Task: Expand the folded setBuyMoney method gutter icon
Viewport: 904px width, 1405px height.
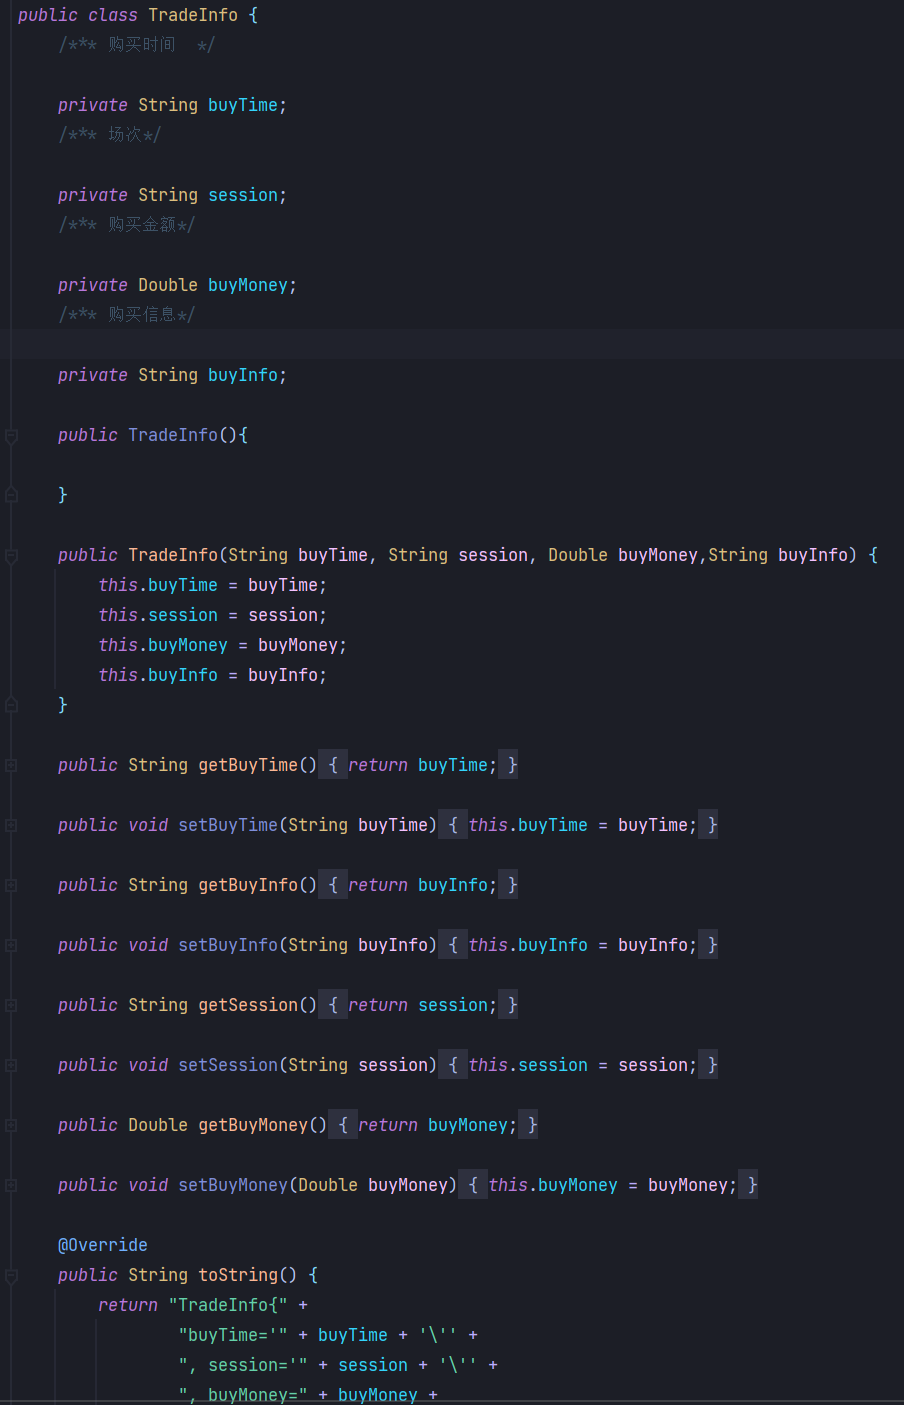Action: click(x=11, y=1186)
